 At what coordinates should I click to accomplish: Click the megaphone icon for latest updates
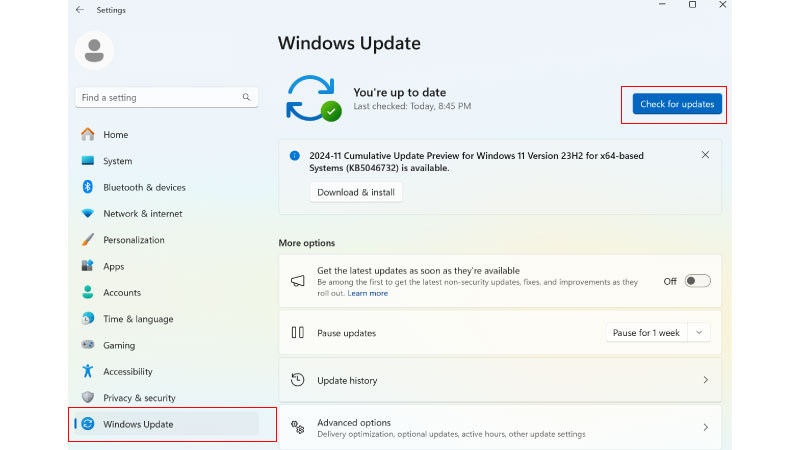click(297, 281)
